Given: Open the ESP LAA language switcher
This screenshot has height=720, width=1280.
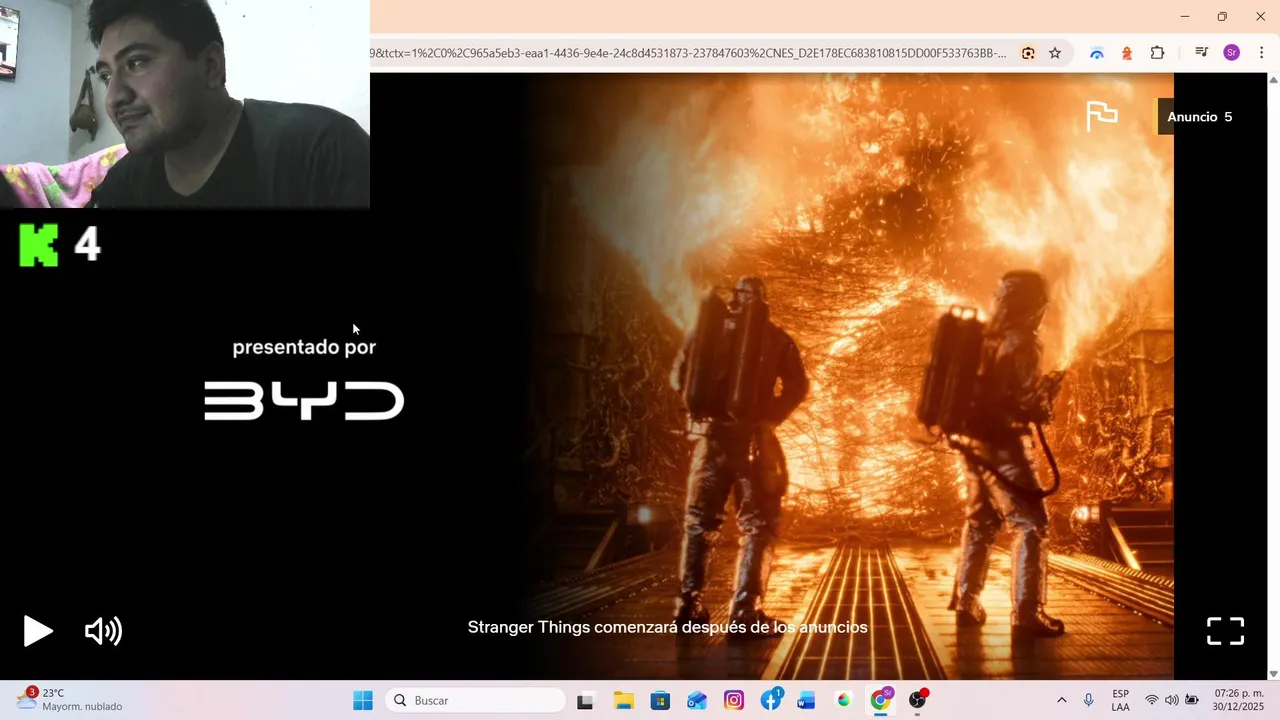Looking at the screenshot, I should pyautogui.click(x=1121, y=700).
